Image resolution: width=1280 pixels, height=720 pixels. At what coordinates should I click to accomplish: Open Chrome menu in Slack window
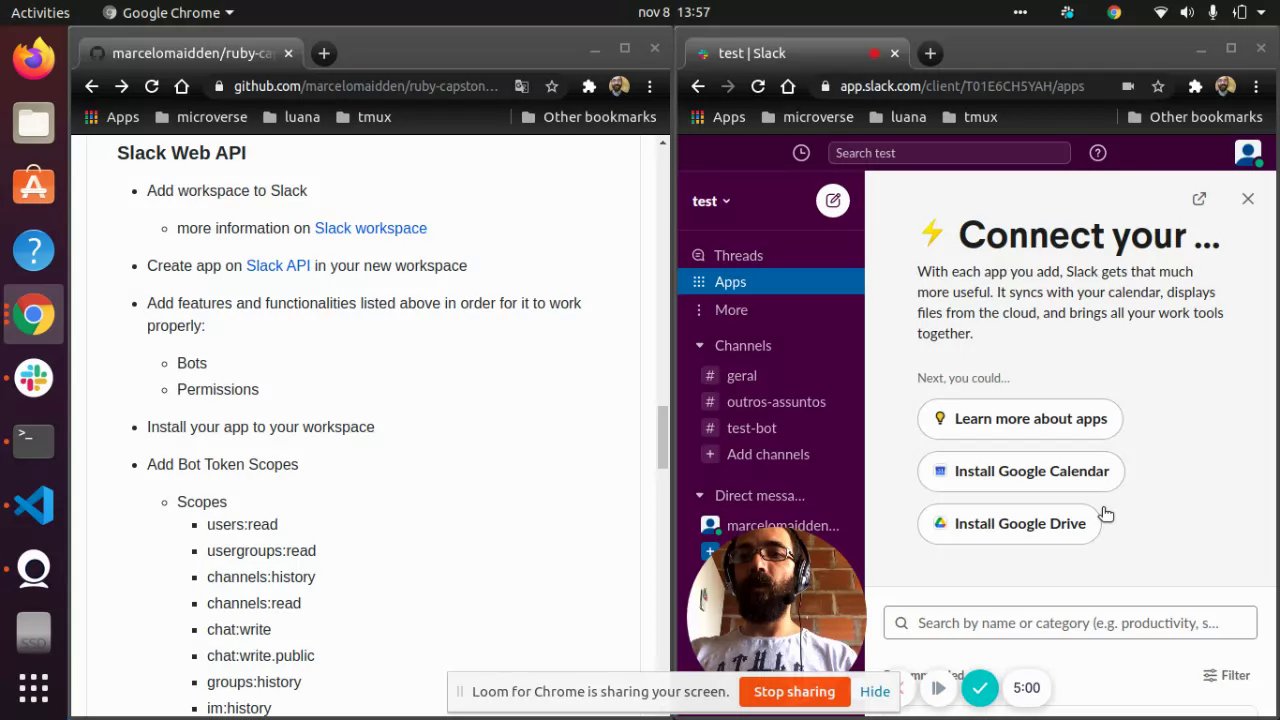(1256, 87)
